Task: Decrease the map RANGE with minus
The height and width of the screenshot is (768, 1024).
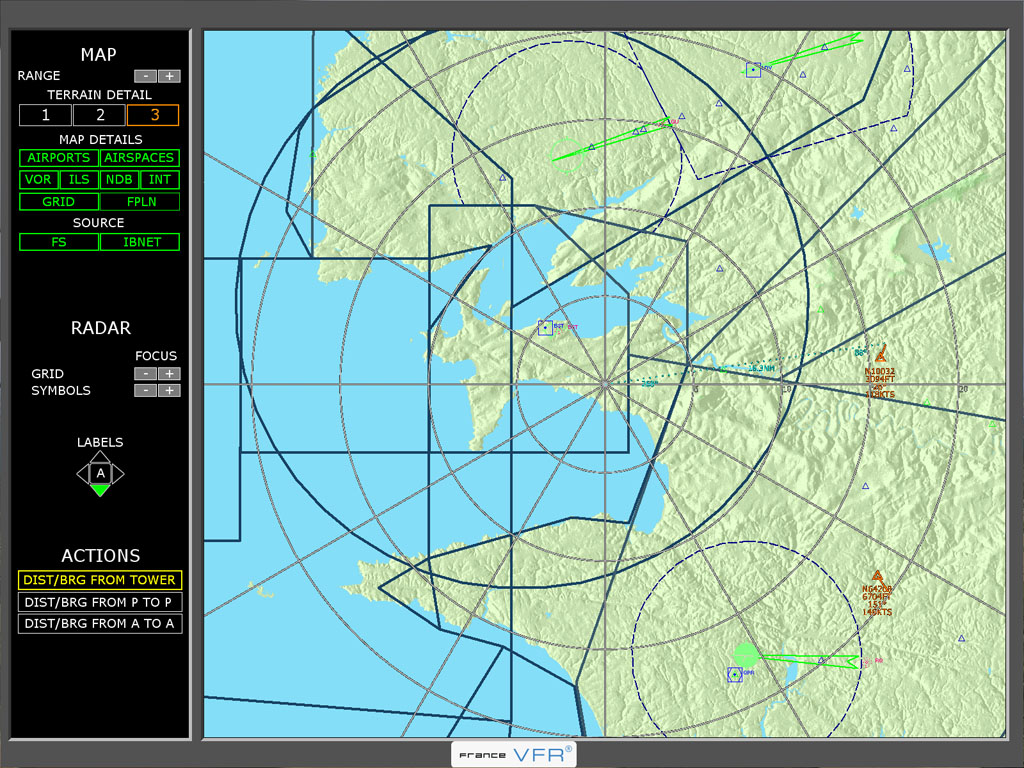Action: pos(145,76)
